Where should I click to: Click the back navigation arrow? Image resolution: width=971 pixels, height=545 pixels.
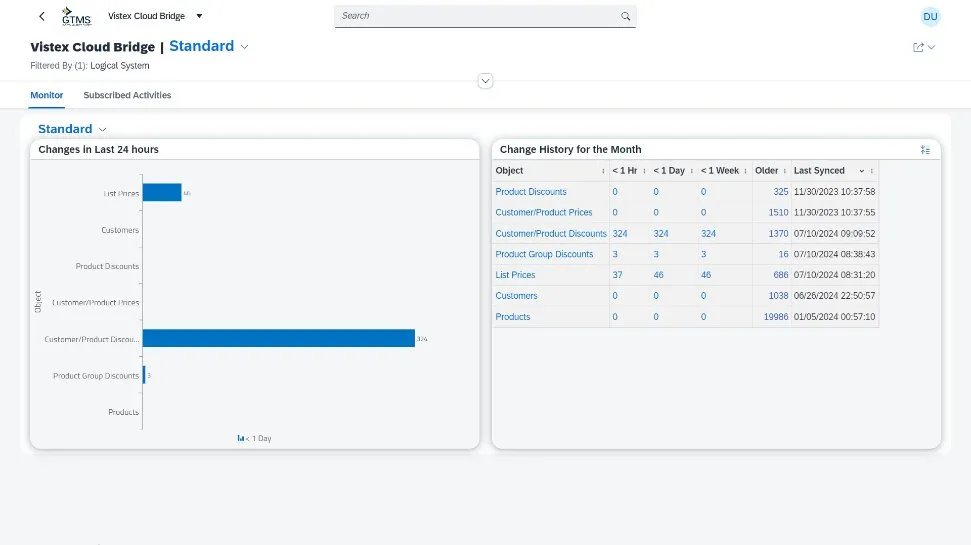tap(41, 16)
